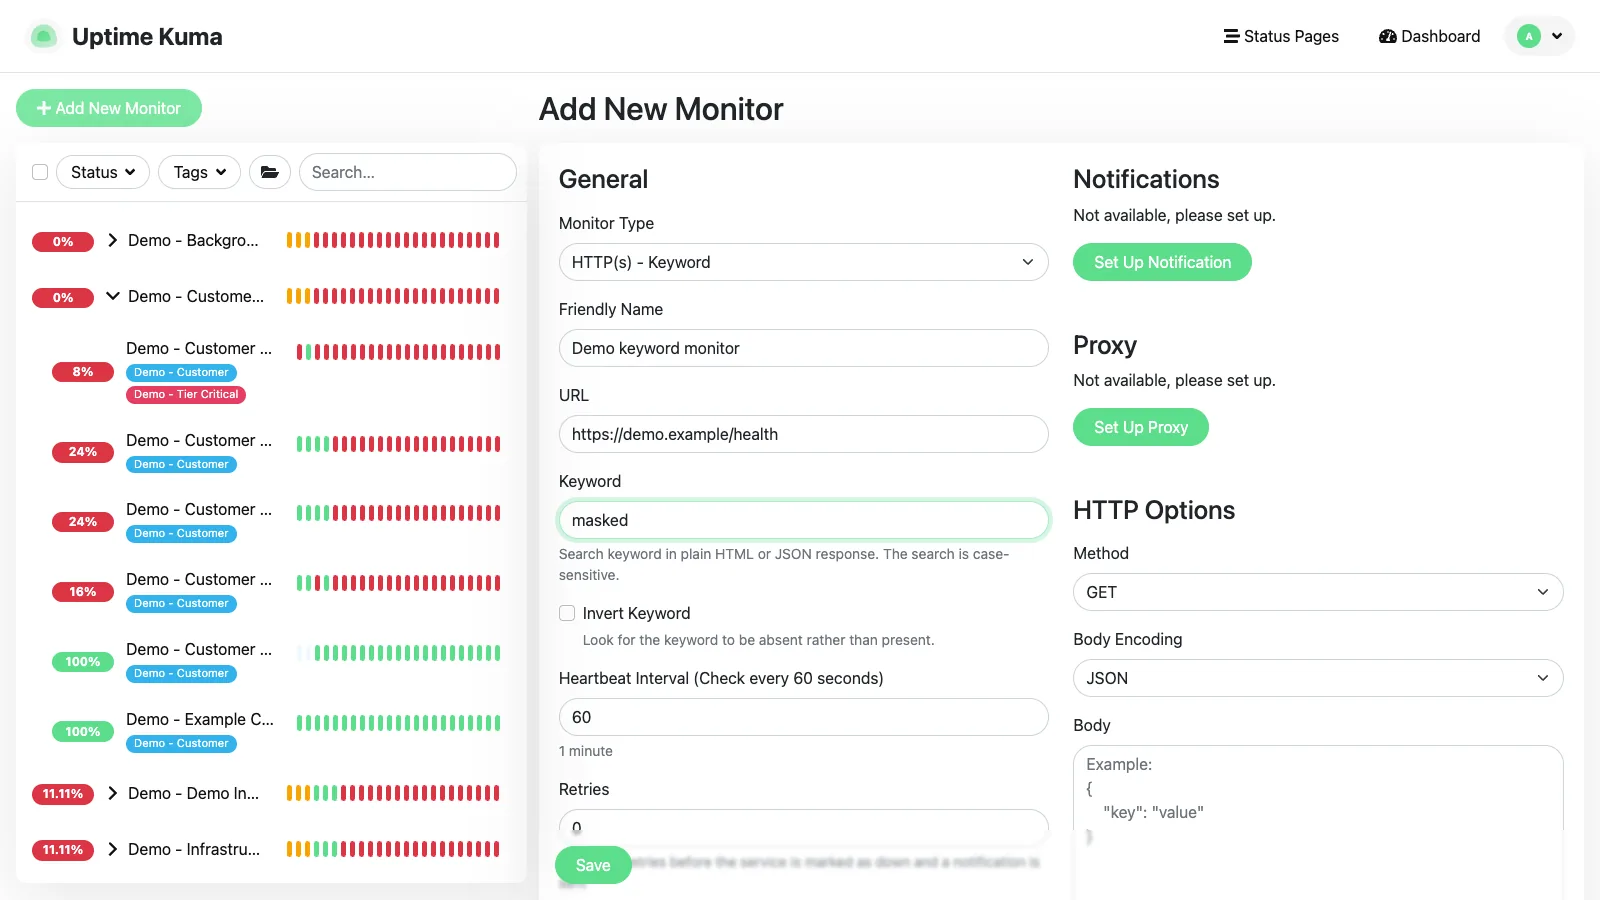The height and width of the screenshot is (900, 1600).
Task: Open the Status filter dropdown
Action: tap(103, 172)
